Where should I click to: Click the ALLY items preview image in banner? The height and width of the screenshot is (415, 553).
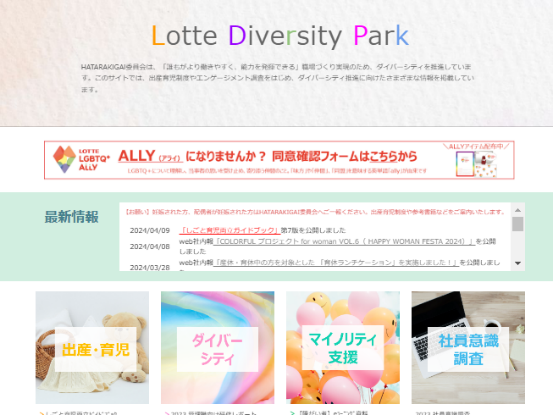pyautogui.click(x=476, y=164)
